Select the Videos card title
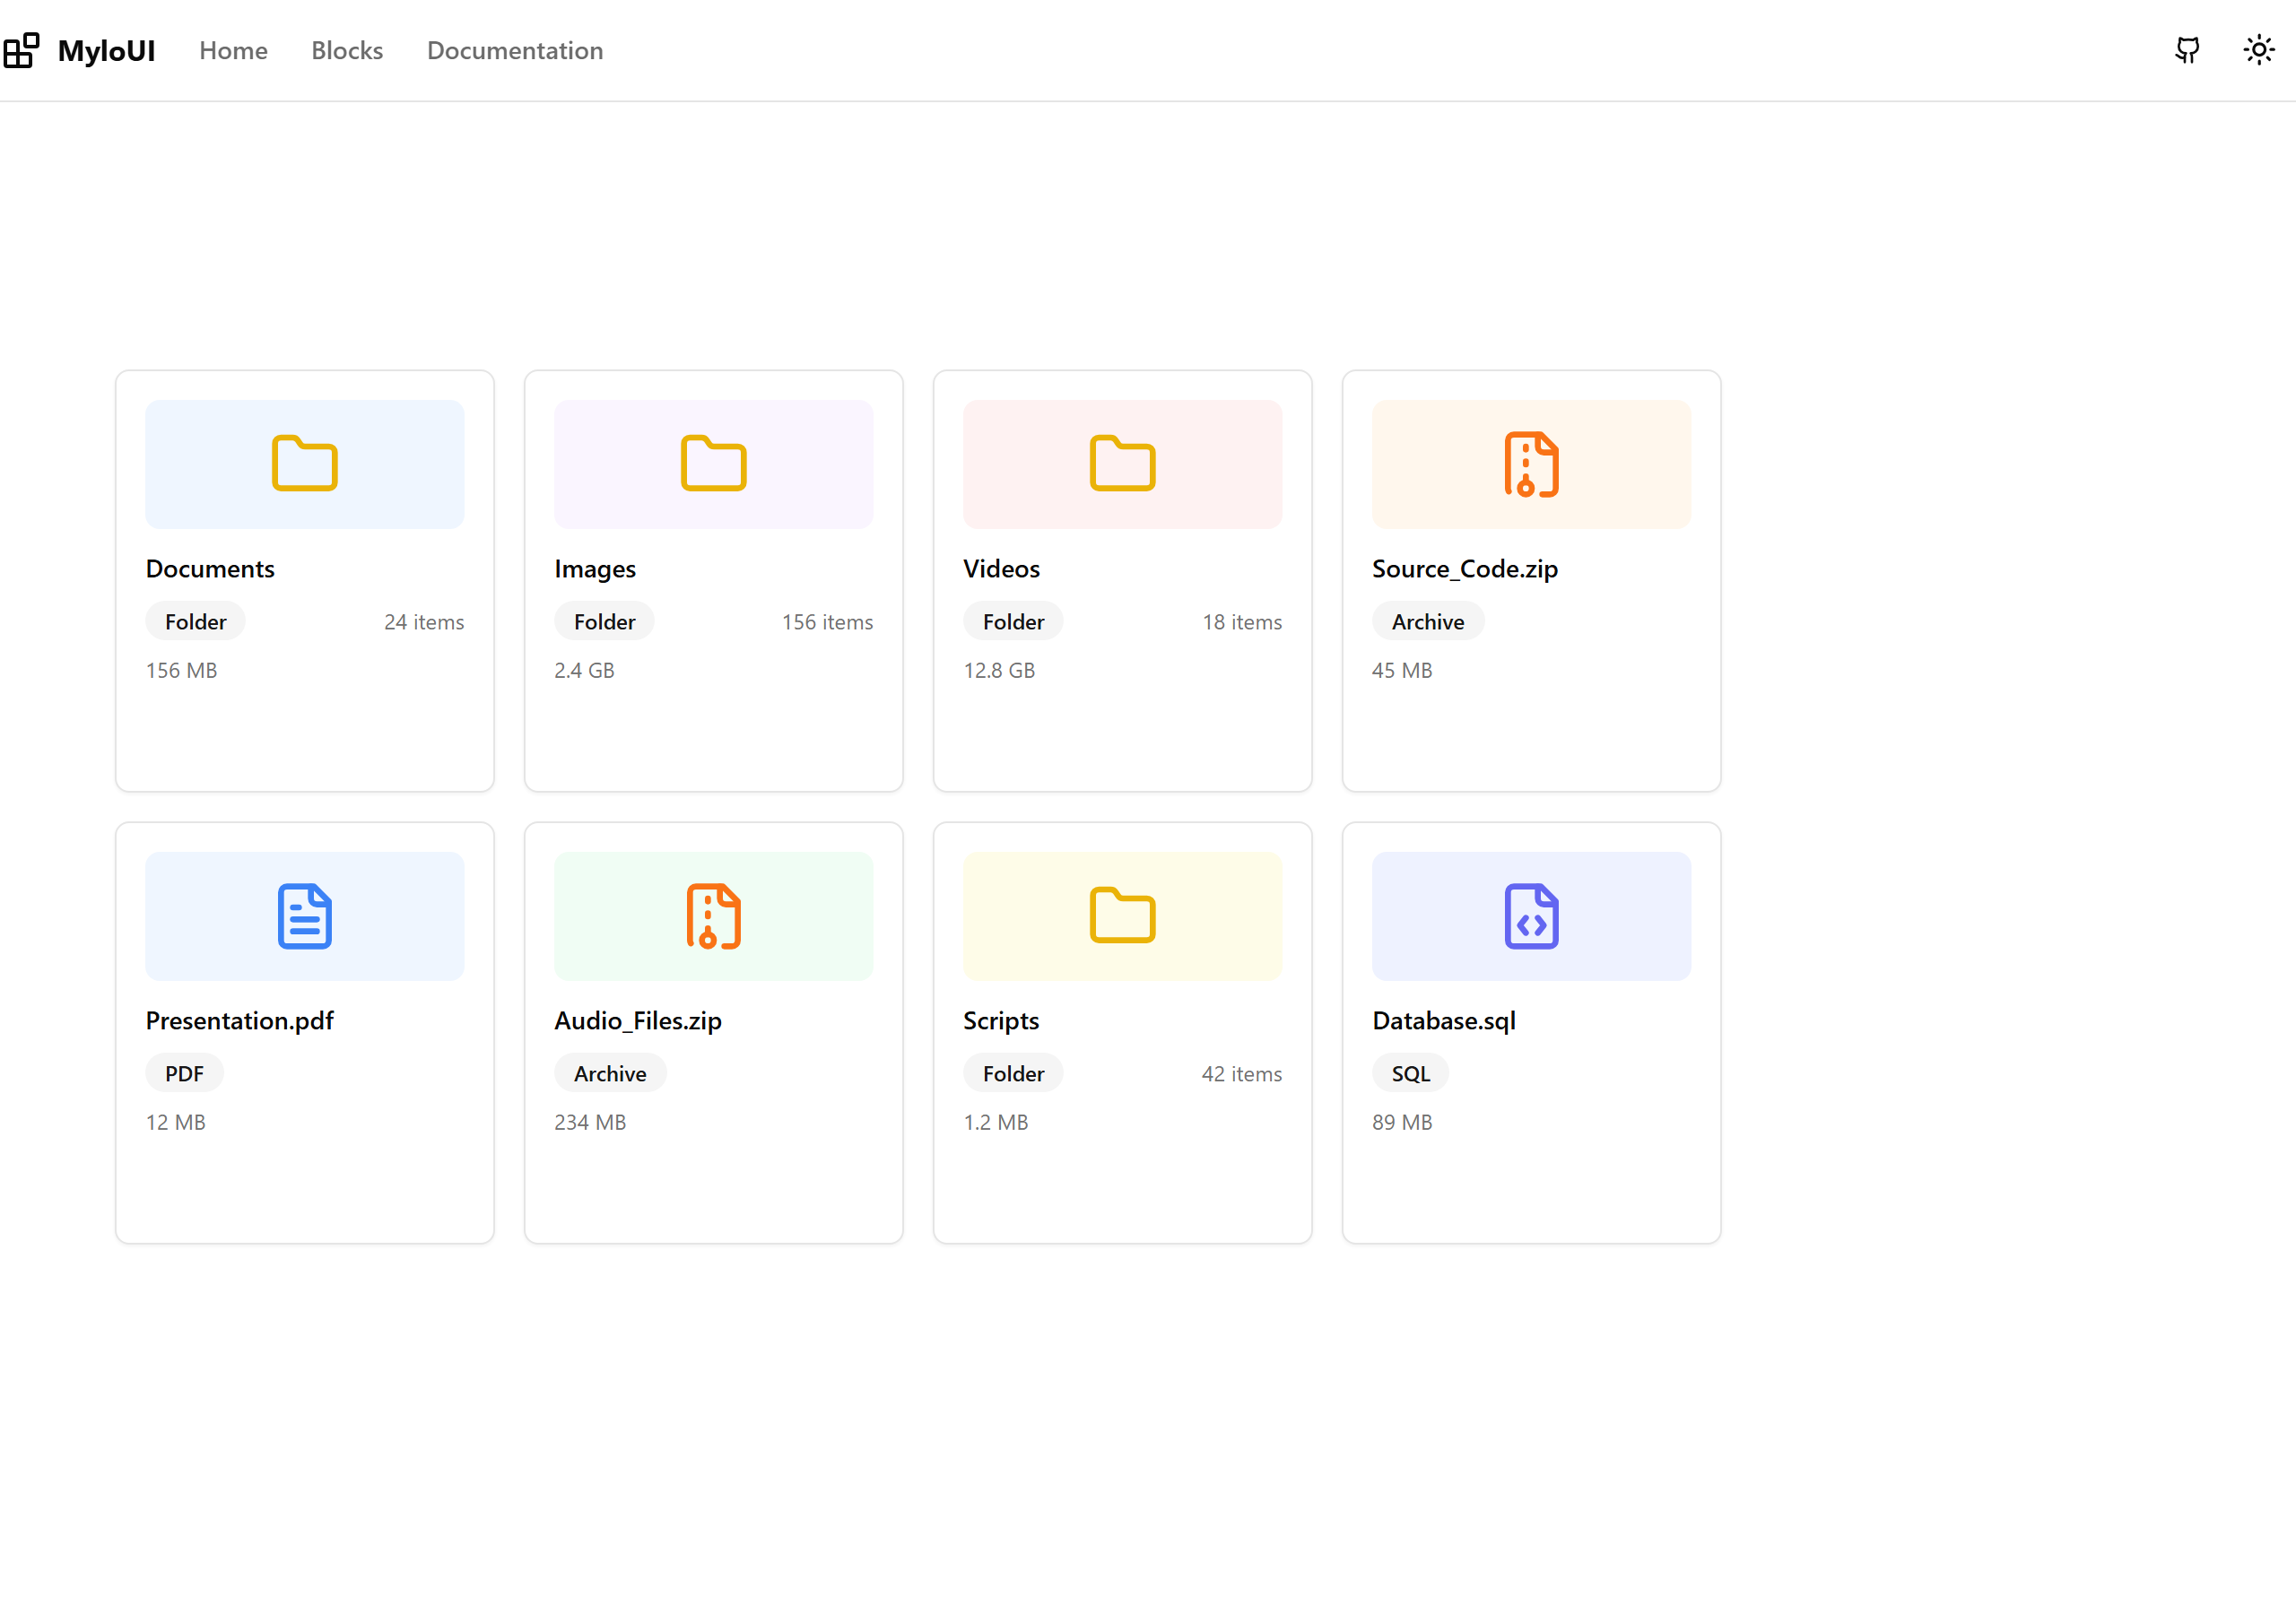2296x1614 pixels. tap(1002, 568)
